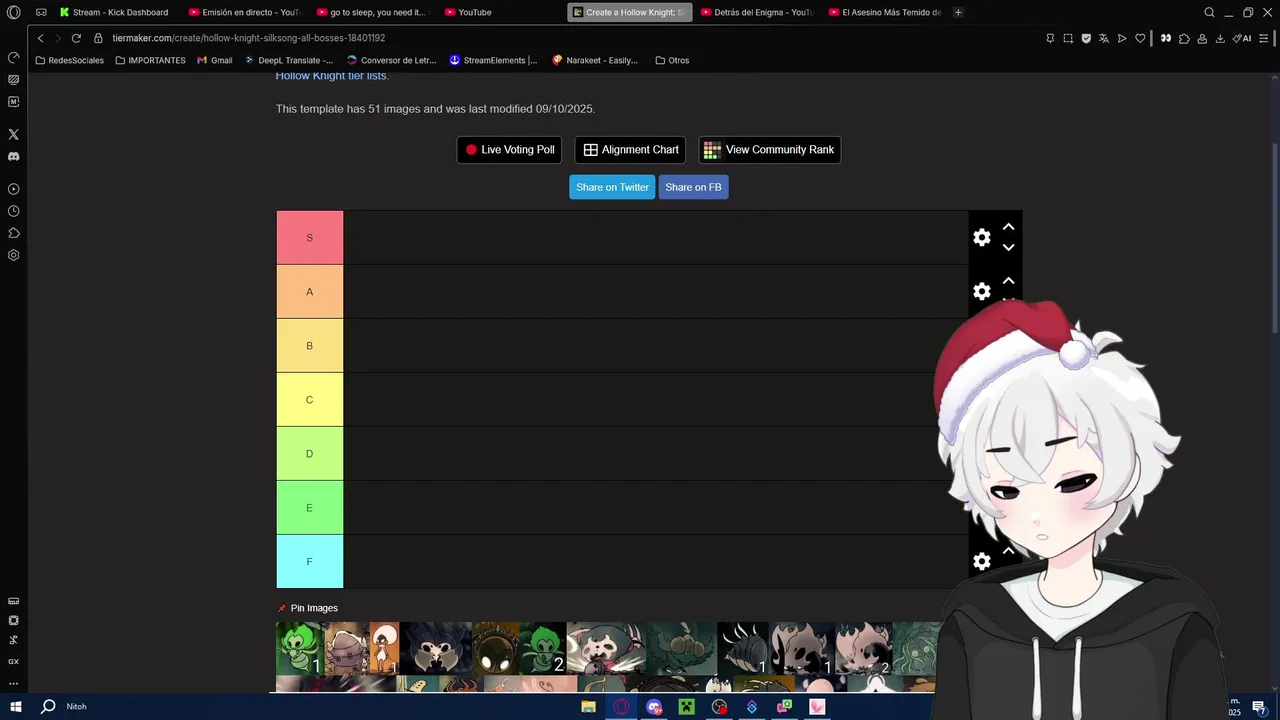
Task: Move the S tier row up
Action: click(1008, 227)
